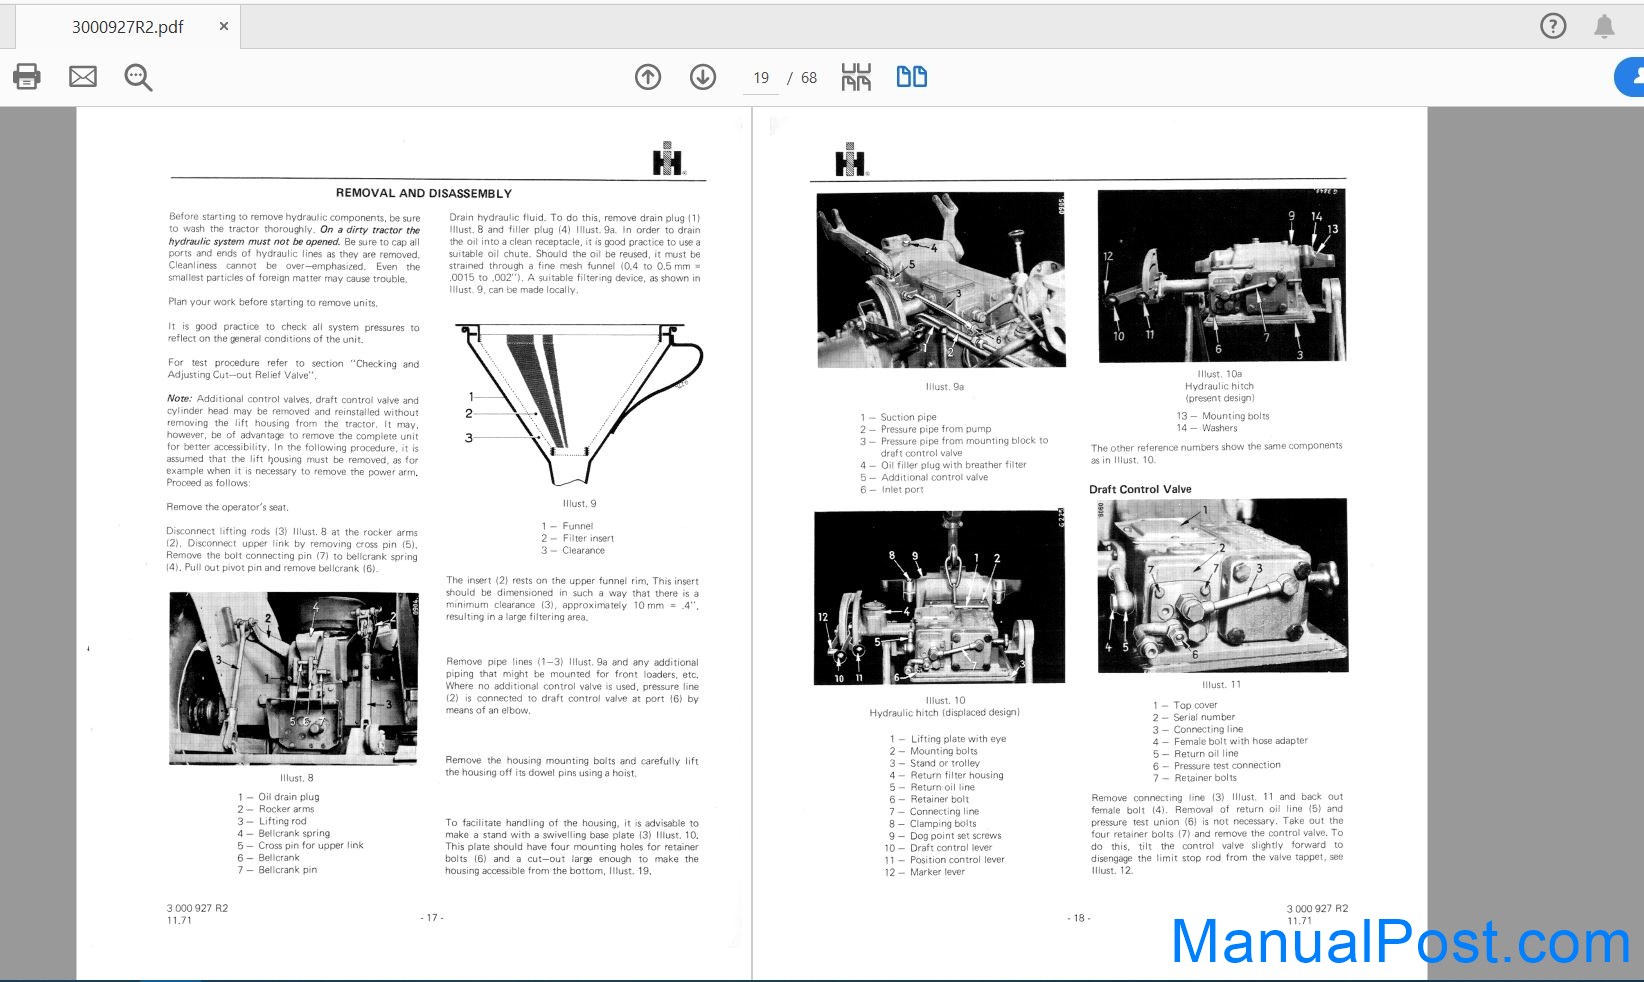This screenshot has width=1644, height=982.
Task: Print the document using printer icon
Action: pyautogui.click(x=27, y=77)
